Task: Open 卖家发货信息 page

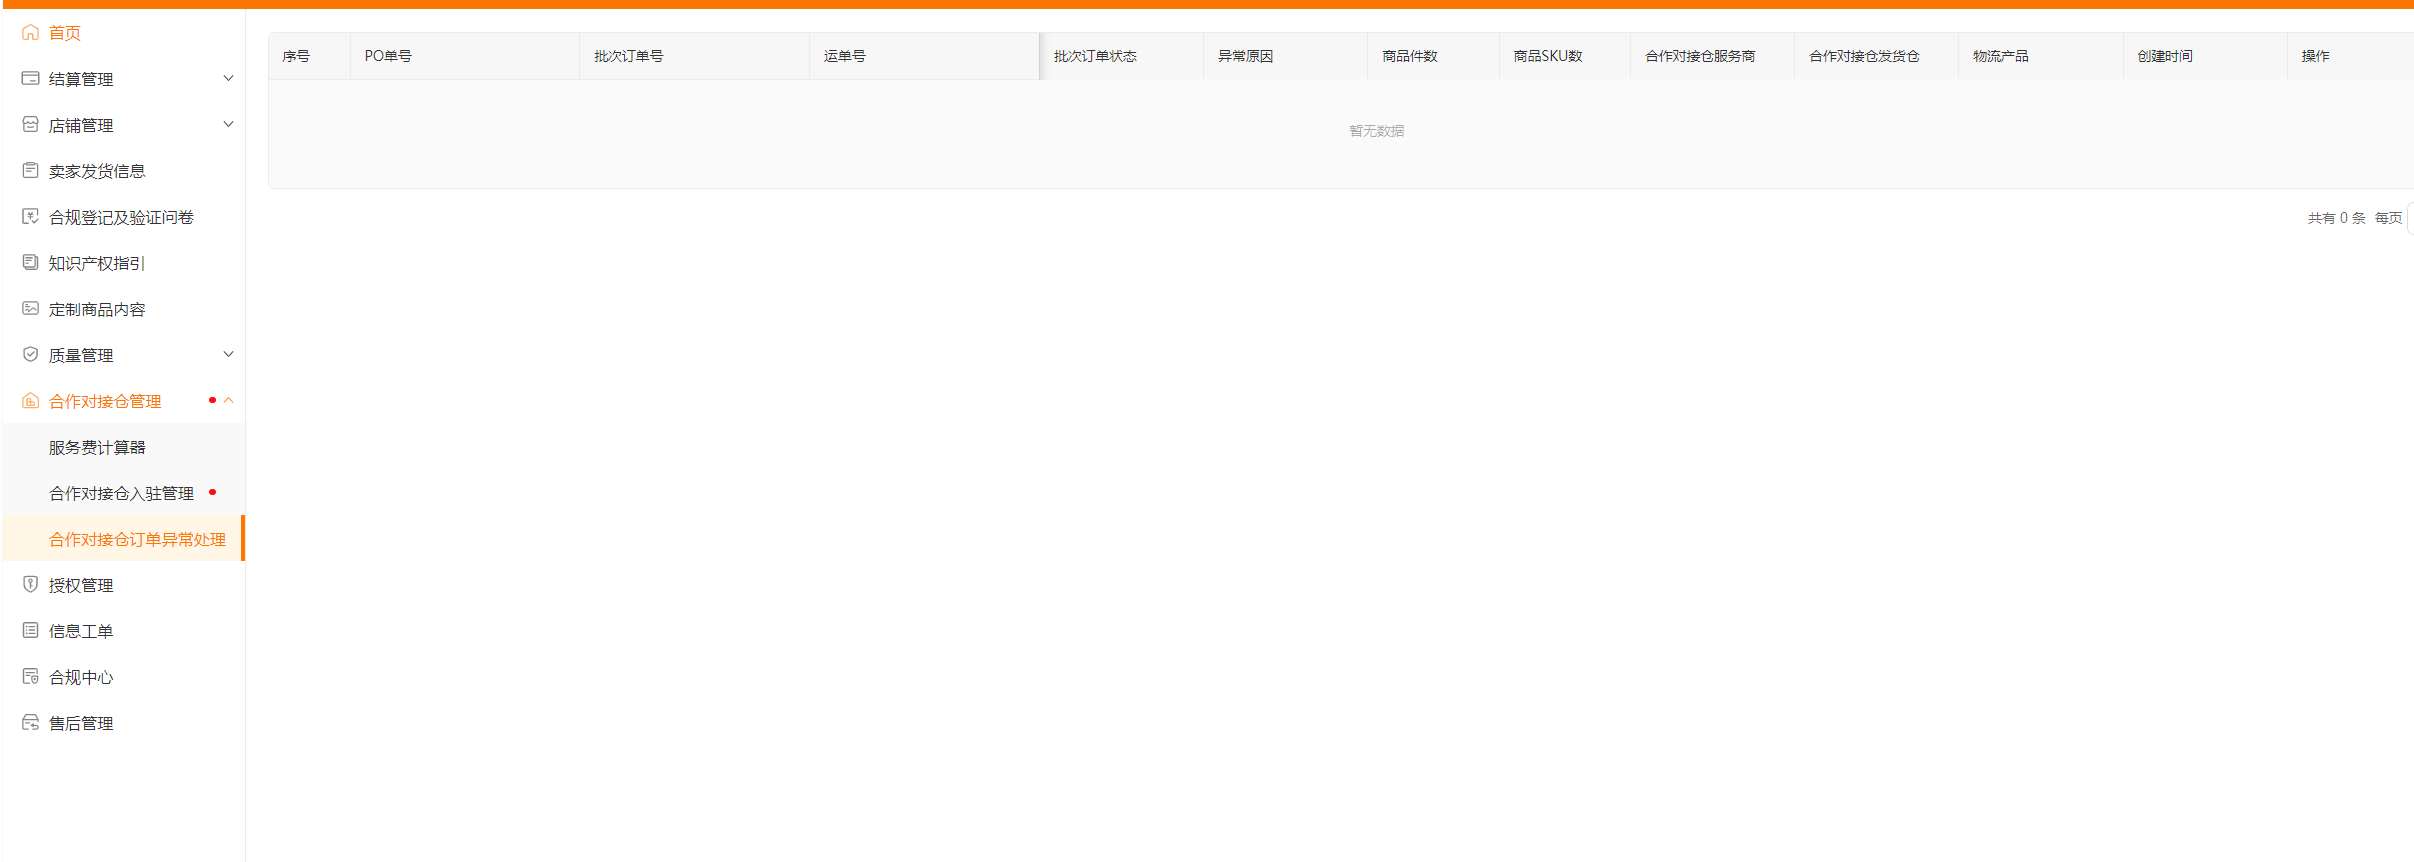Action: point(97,171)
